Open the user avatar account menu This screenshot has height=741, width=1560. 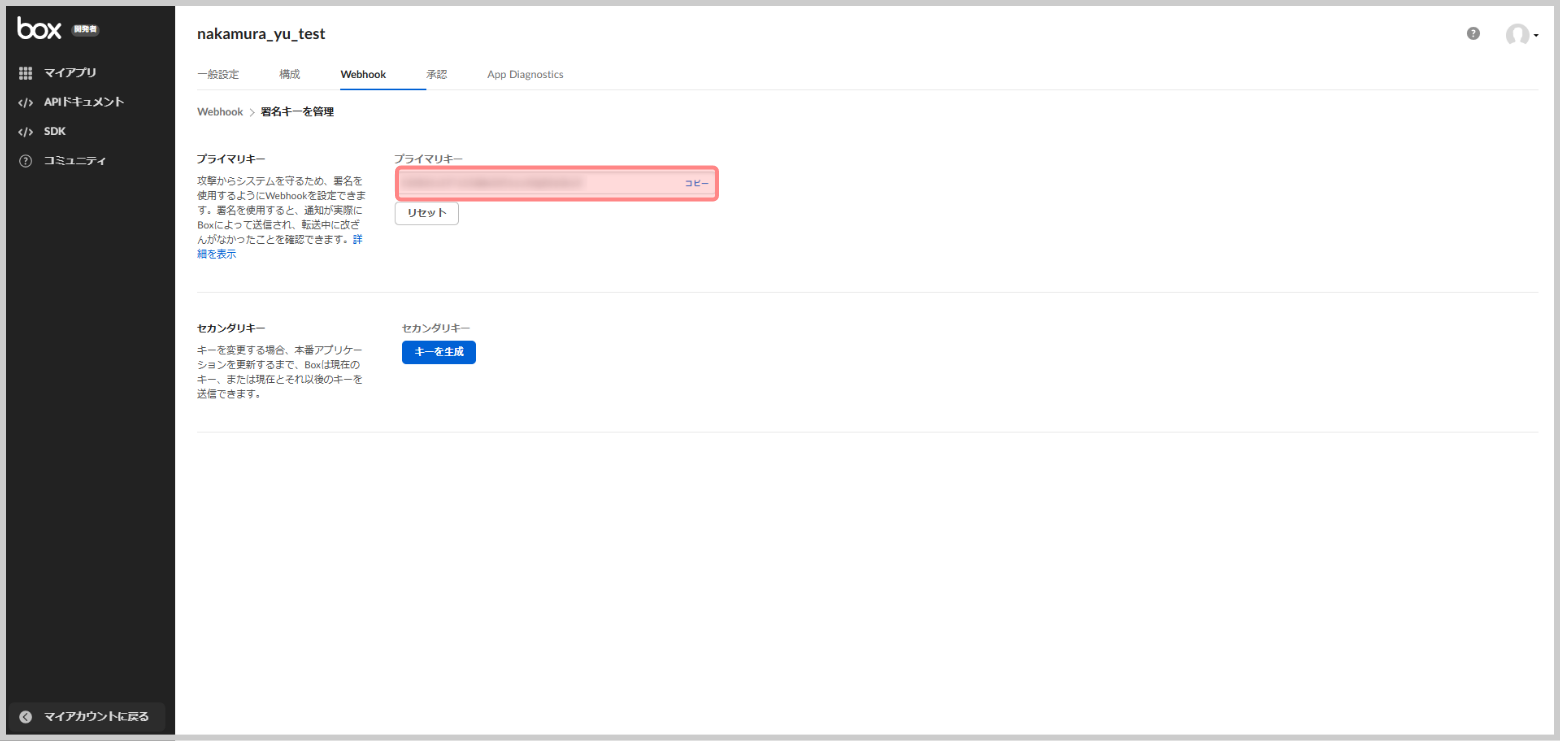(1521, 35)
